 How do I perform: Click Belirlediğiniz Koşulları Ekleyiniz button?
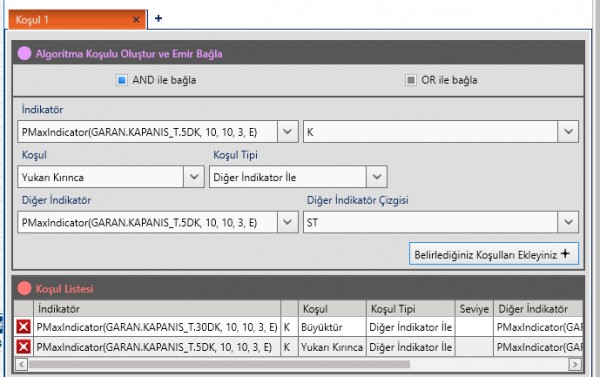pos(494,254)
